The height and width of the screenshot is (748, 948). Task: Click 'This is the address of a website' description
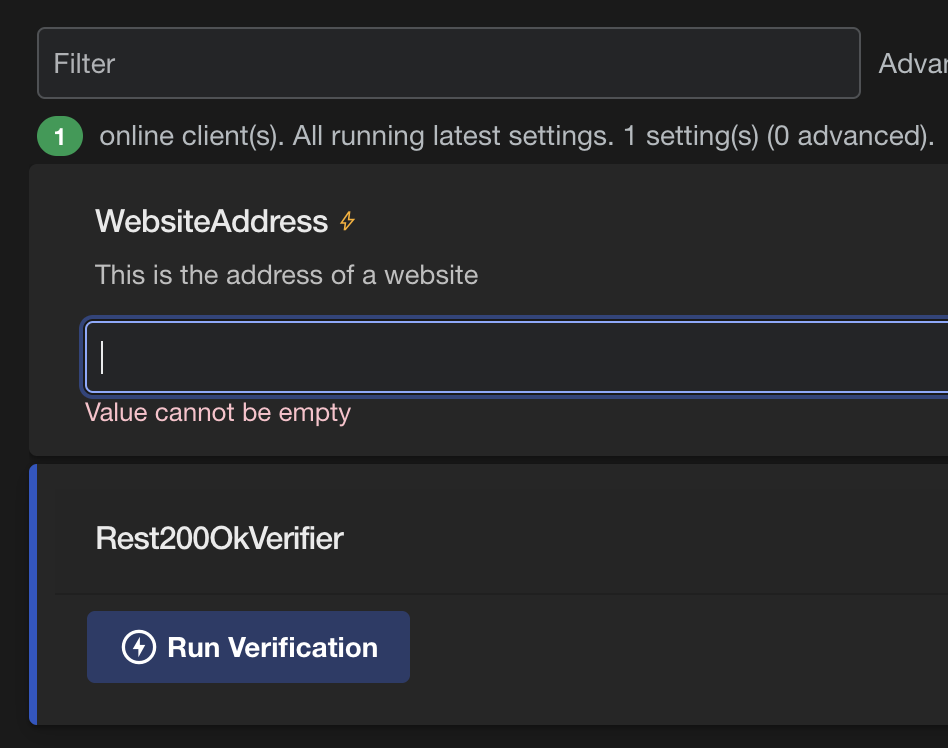coord(287,275)
